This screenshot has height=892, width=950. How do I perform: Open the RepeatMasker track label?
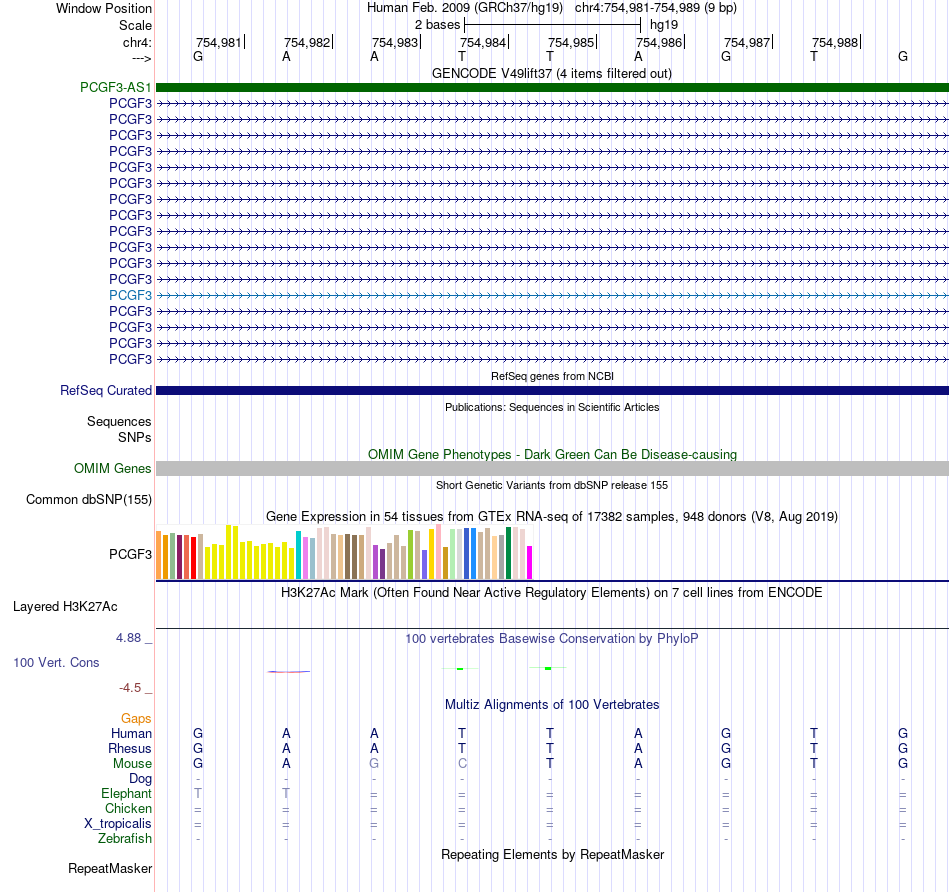pyautogui.click(x=110, y=868)
